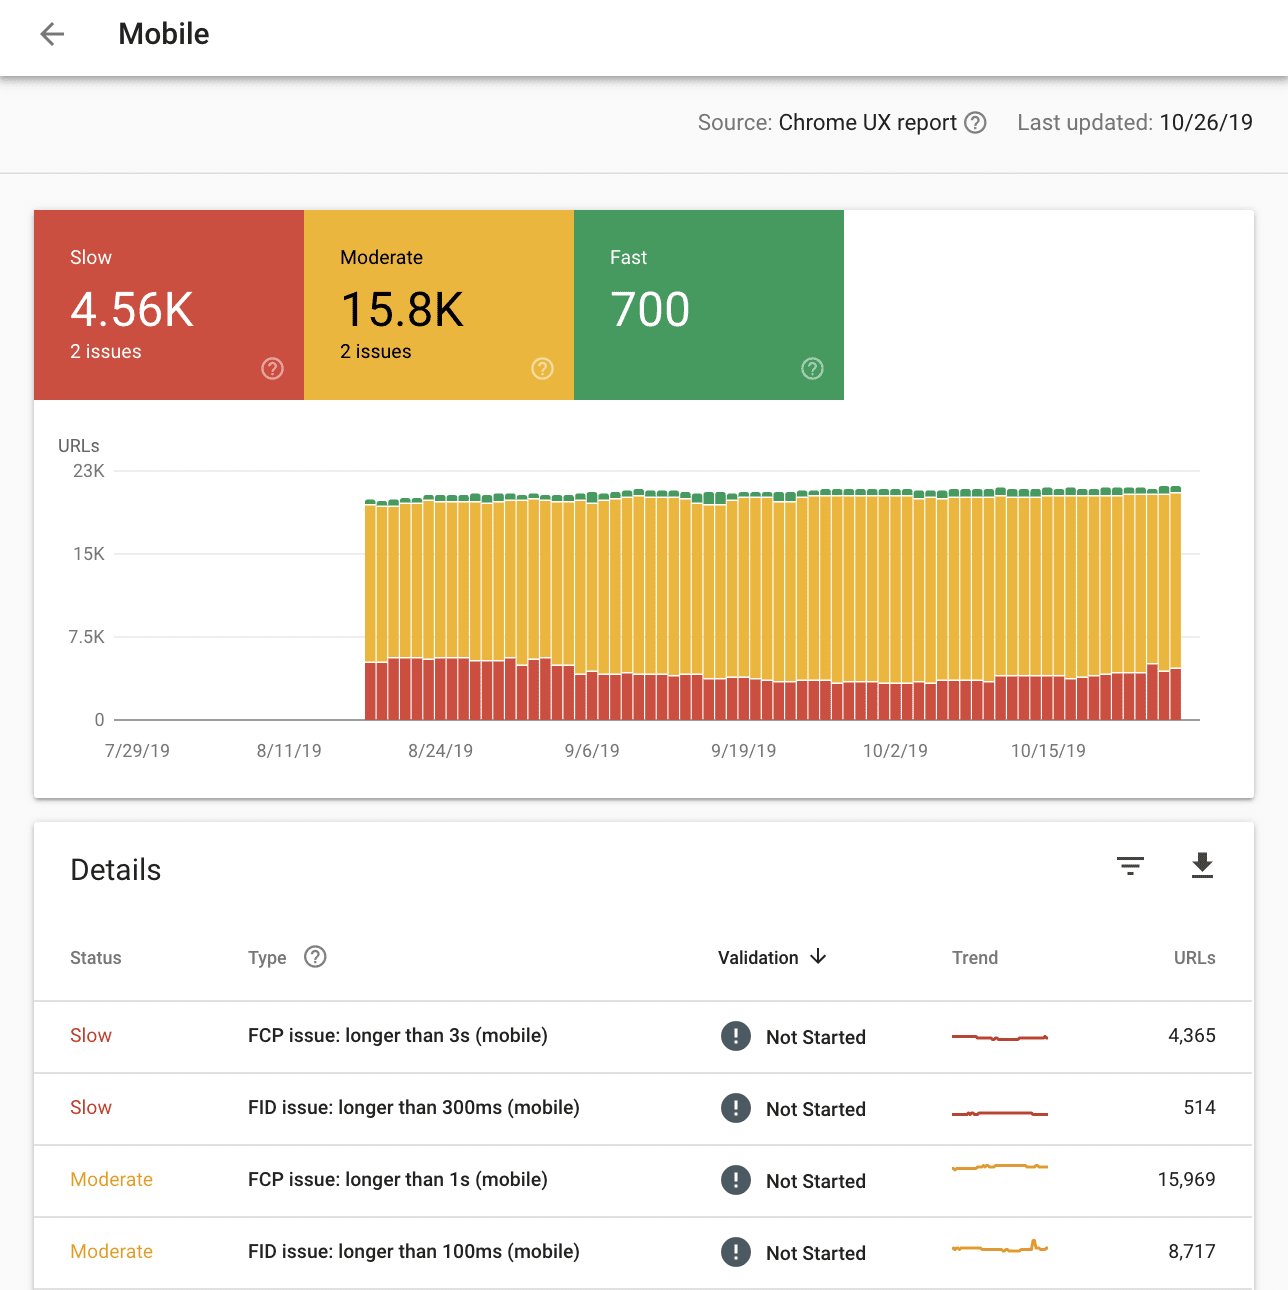Open the FCP issue longer than 1s details
1288x1290 pixels.
(397, 1180)
